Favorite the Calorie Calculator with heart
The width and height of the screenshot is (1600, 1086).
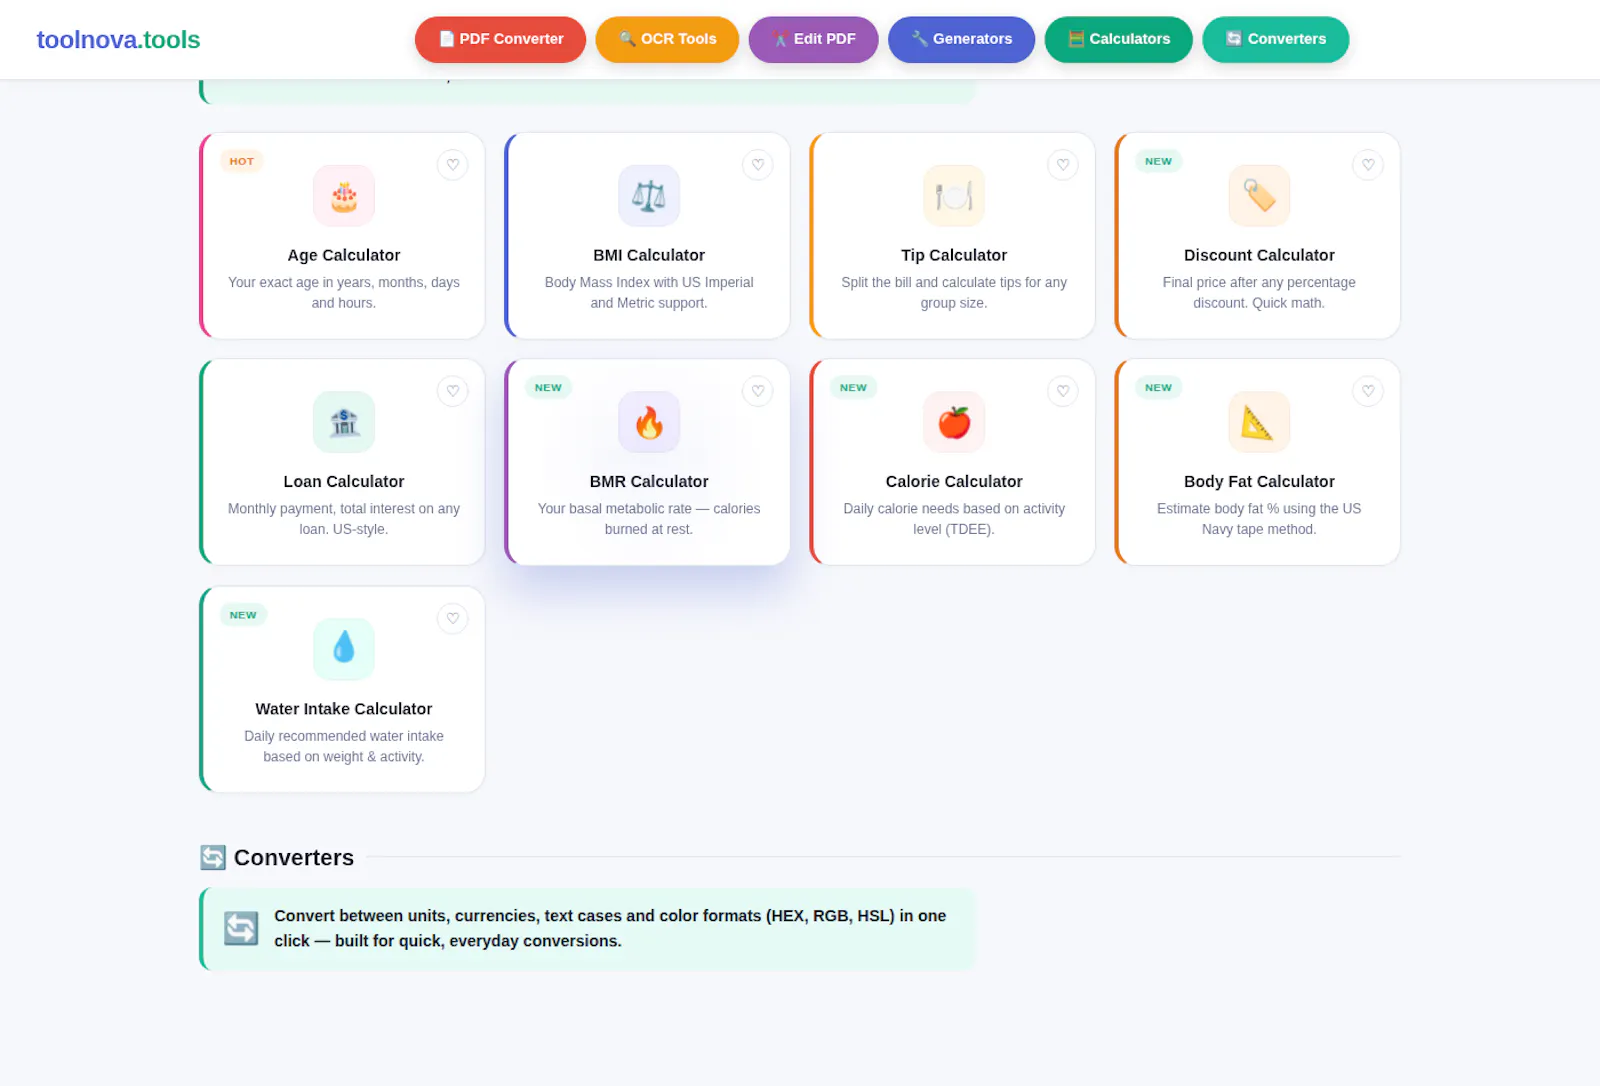[x=1063, y=391]
